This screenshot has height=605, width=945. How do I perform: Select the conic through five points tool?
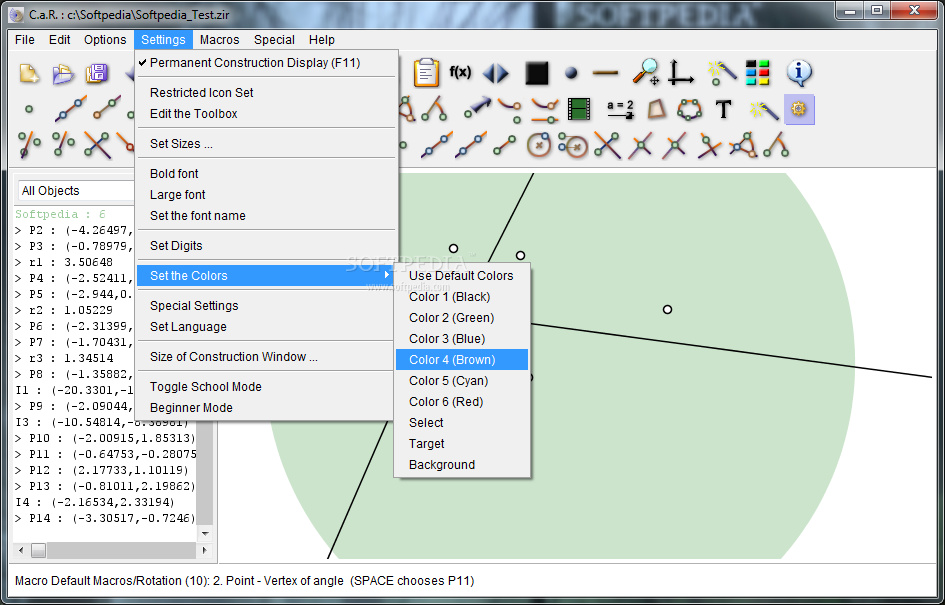[689, 110]
